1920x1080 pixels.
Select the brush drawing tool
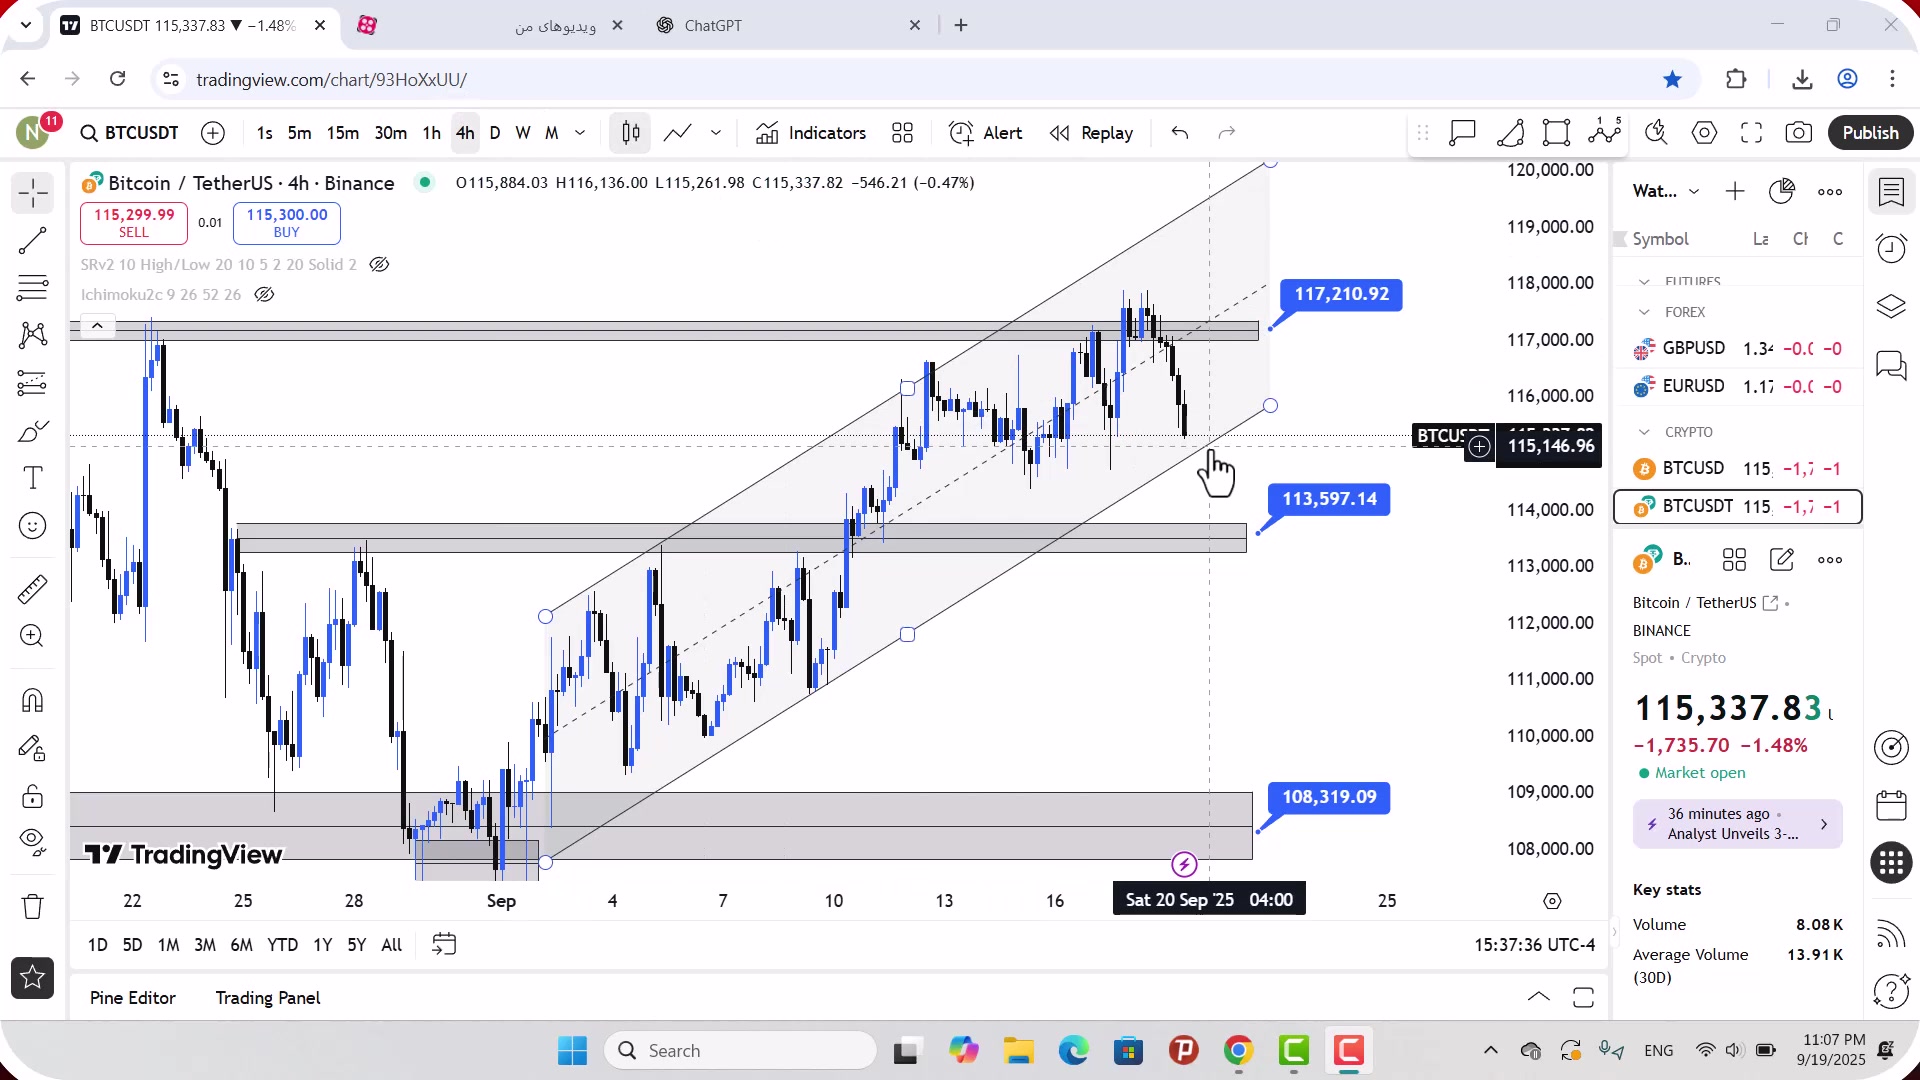click(33, 431)
